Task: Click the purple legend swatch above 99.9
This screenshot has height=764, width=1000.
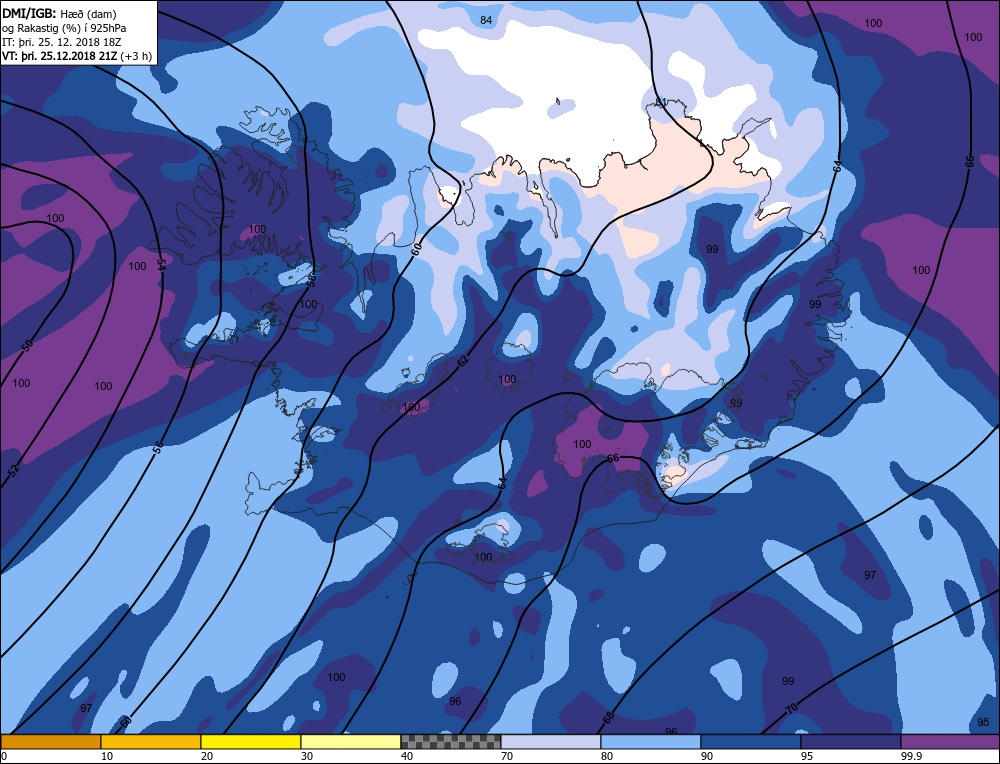Action: tap(950, 742)
